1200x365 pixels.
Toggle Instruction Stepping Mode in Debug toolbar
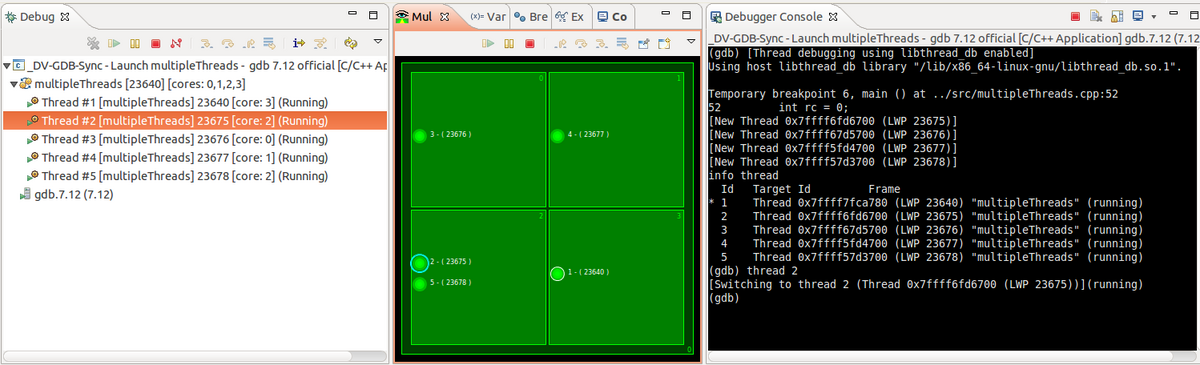pos(298,43)
